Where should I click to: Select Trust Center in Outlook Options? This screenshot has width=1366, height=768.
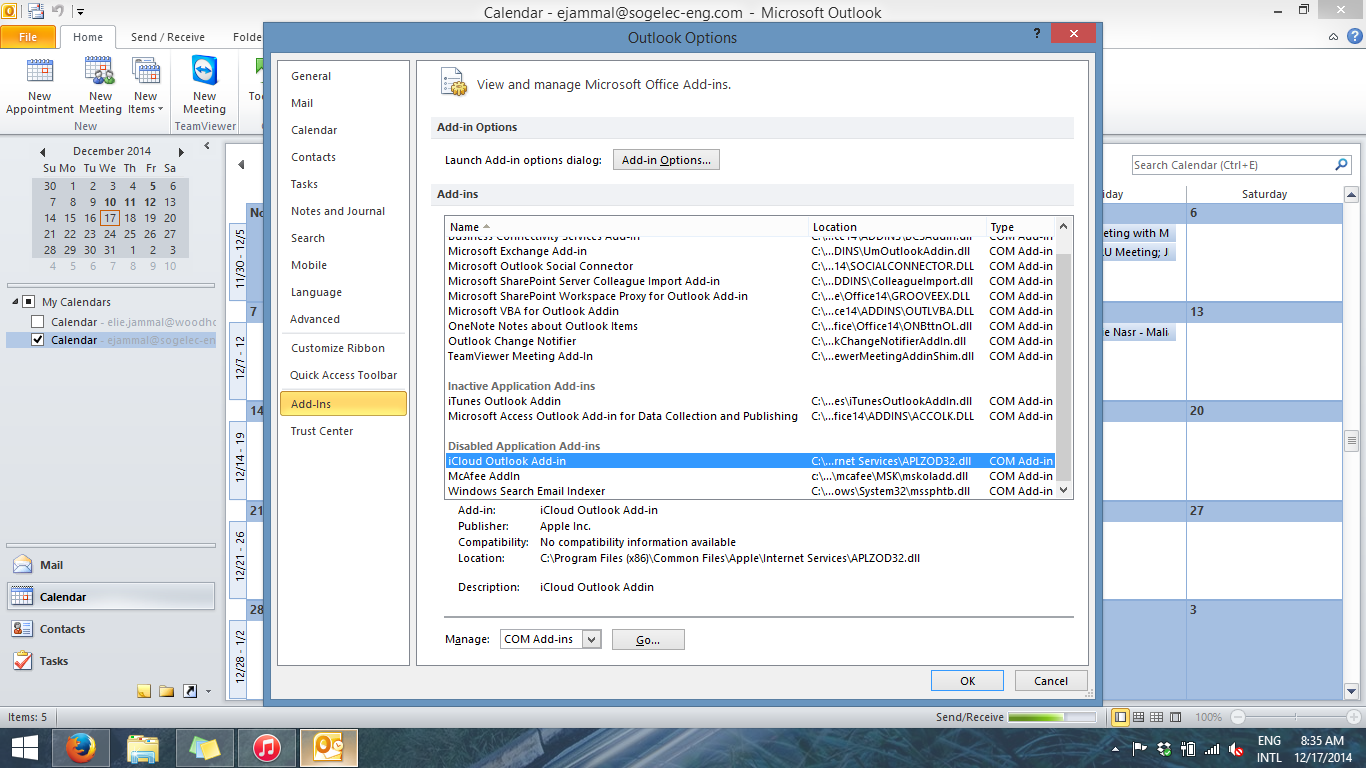pyautogui.click(x=343, y=431)
